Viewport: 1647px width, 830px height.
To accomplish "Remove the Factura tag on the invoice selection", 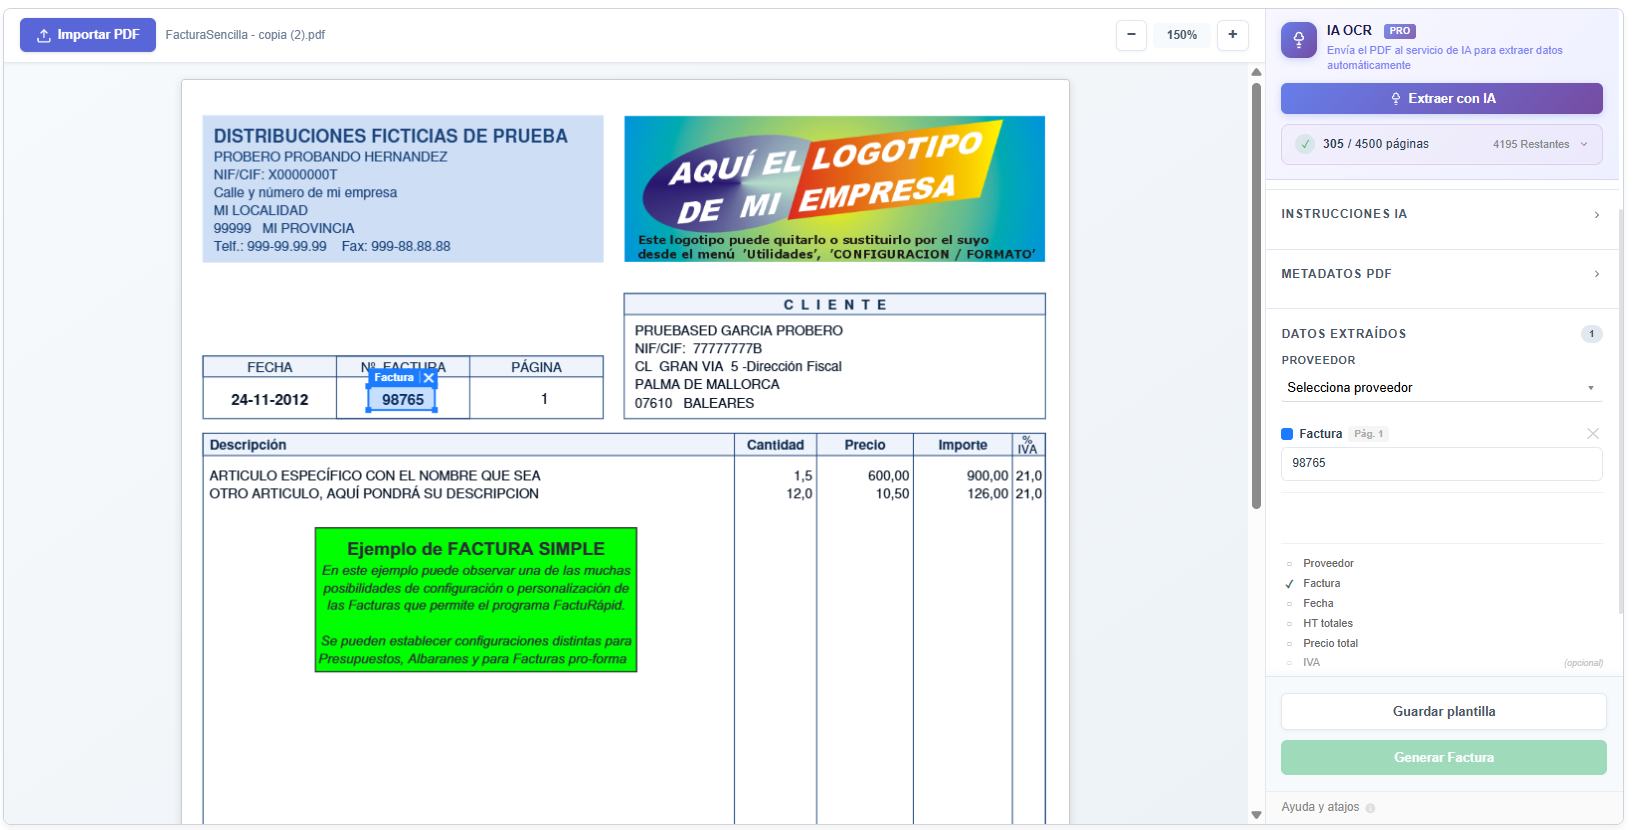I will [429, 378].
